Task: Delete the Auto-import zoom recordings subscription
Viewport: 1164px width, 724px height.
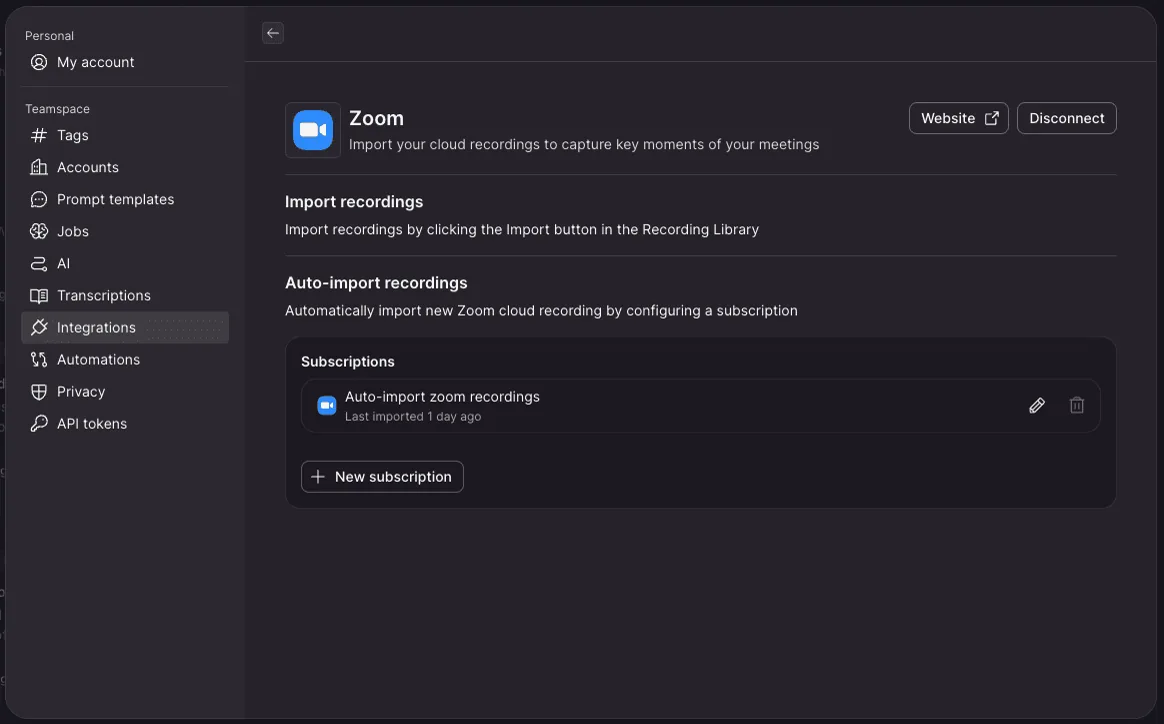Action: pyautogui.click(x=1076, y=405)
